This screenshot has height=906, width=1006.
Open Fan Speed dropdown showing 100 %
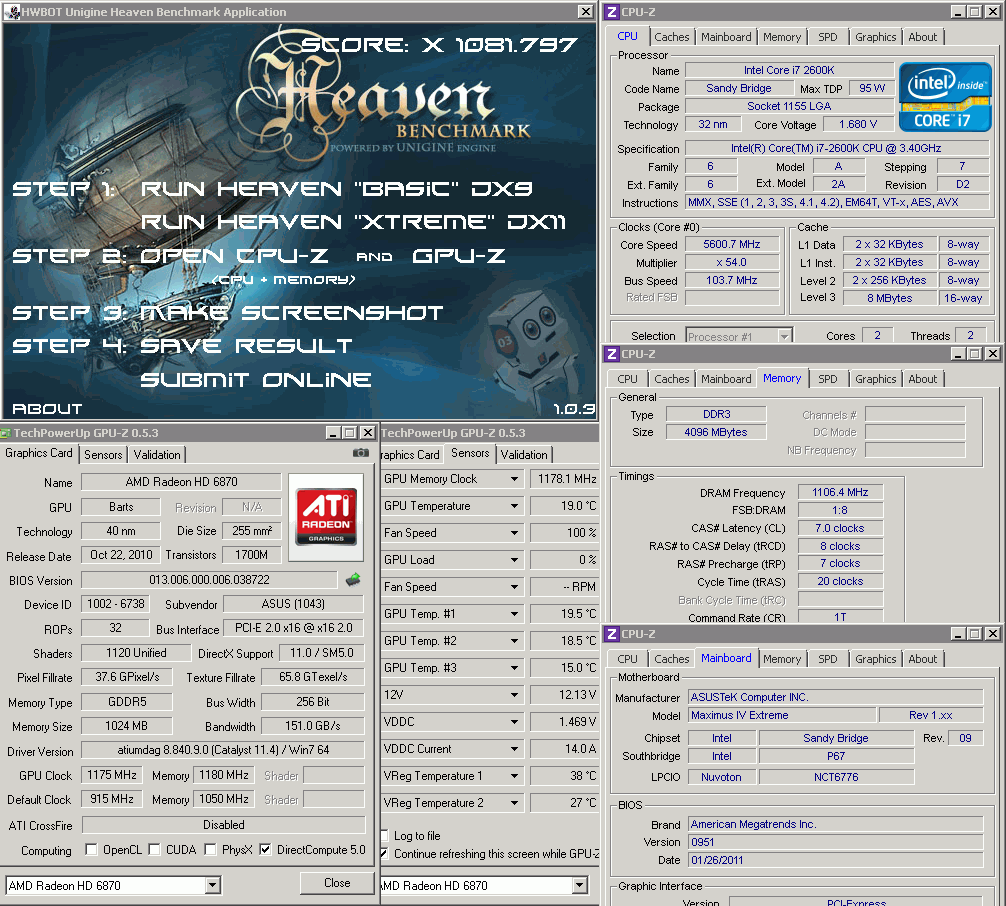[514, 533]
